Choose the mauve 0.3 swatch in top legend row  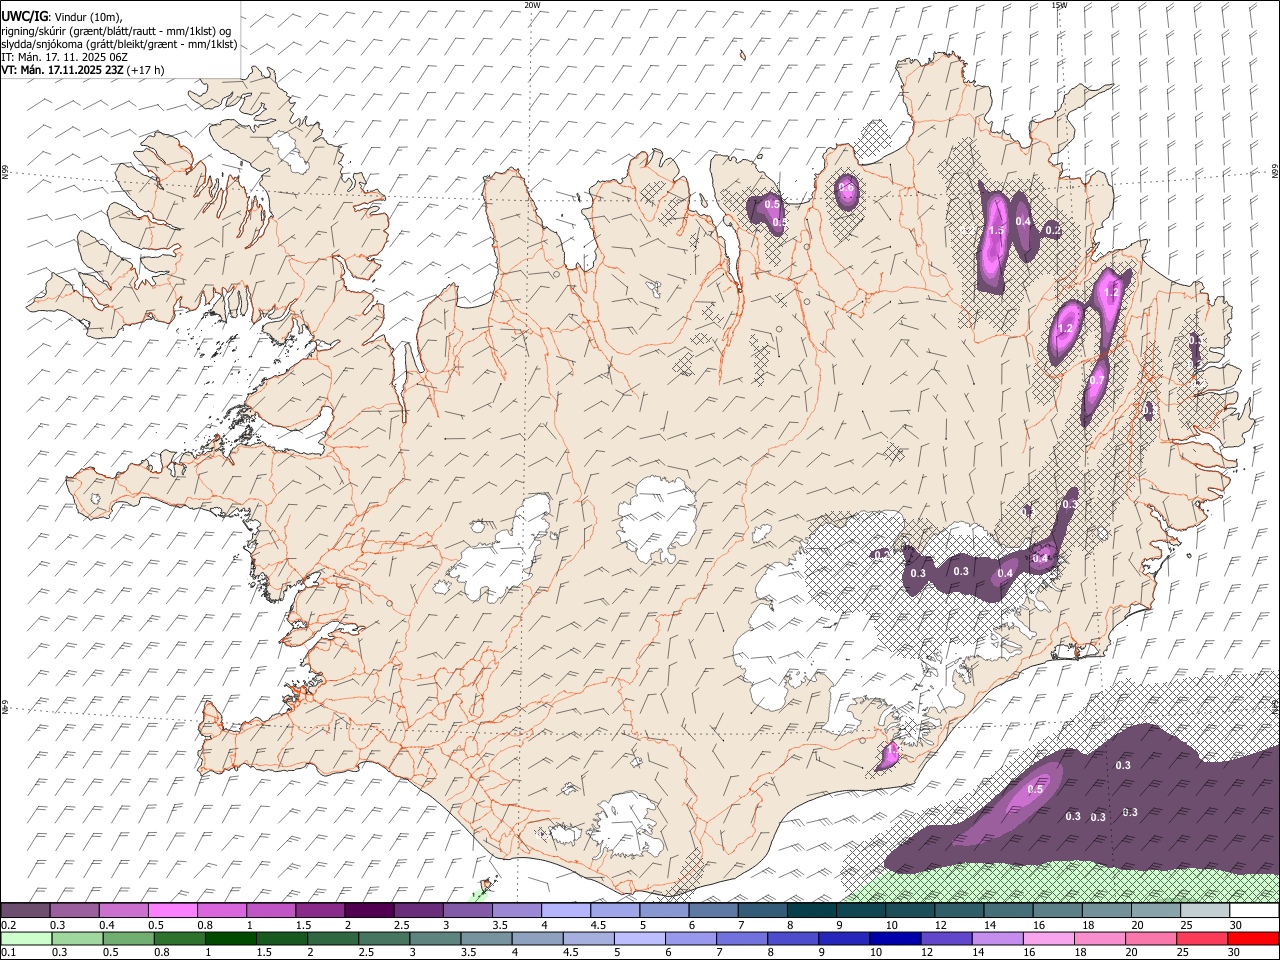click(74, 911)
